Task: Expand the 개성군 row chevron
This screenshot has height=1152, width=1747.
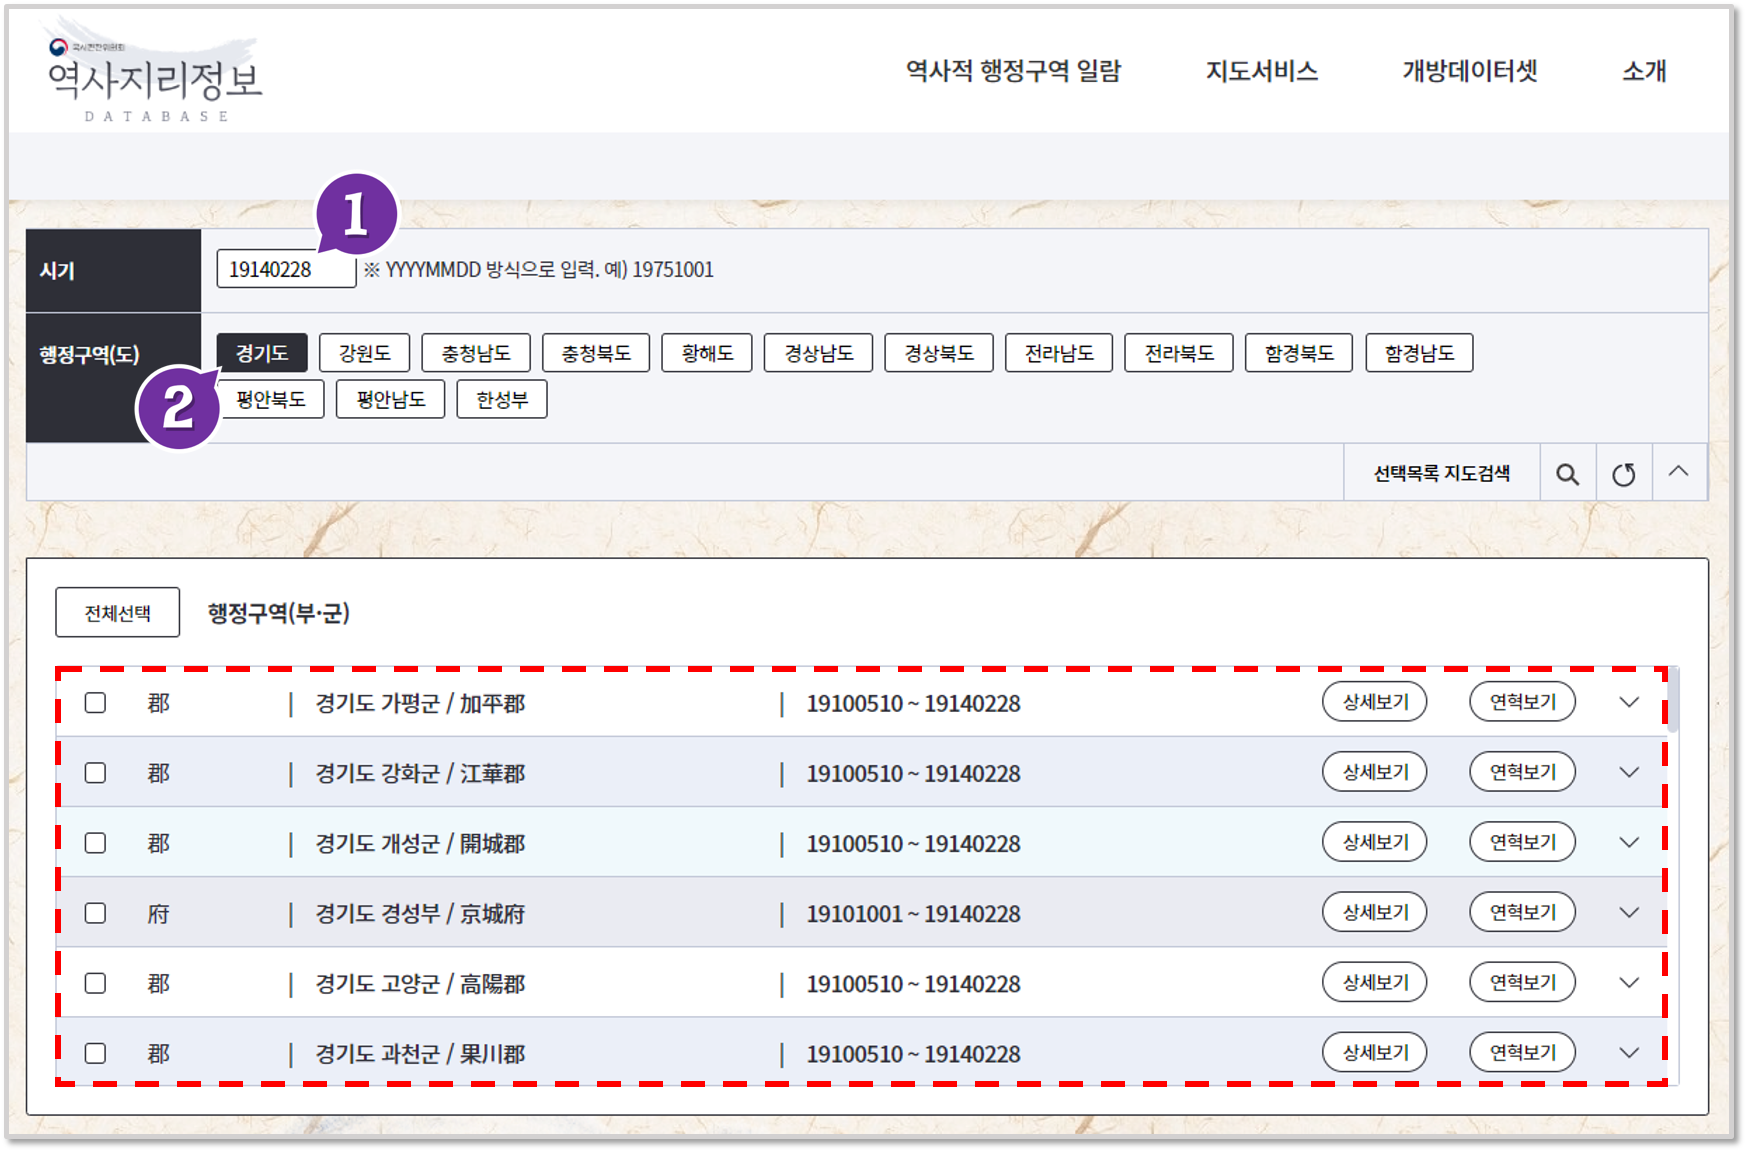Action: click(x=1629, y=842)
